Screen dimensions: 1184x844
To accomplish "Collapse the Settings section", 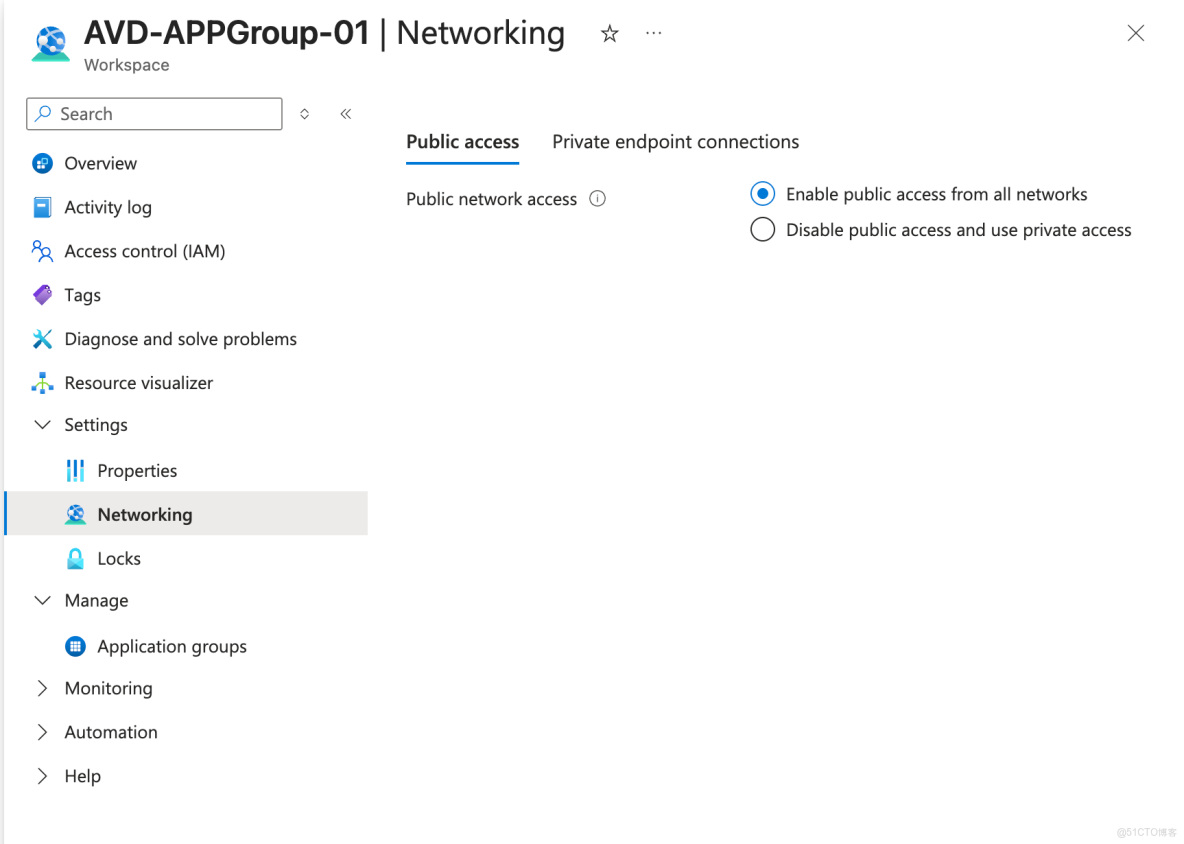I will coord(42,424).
